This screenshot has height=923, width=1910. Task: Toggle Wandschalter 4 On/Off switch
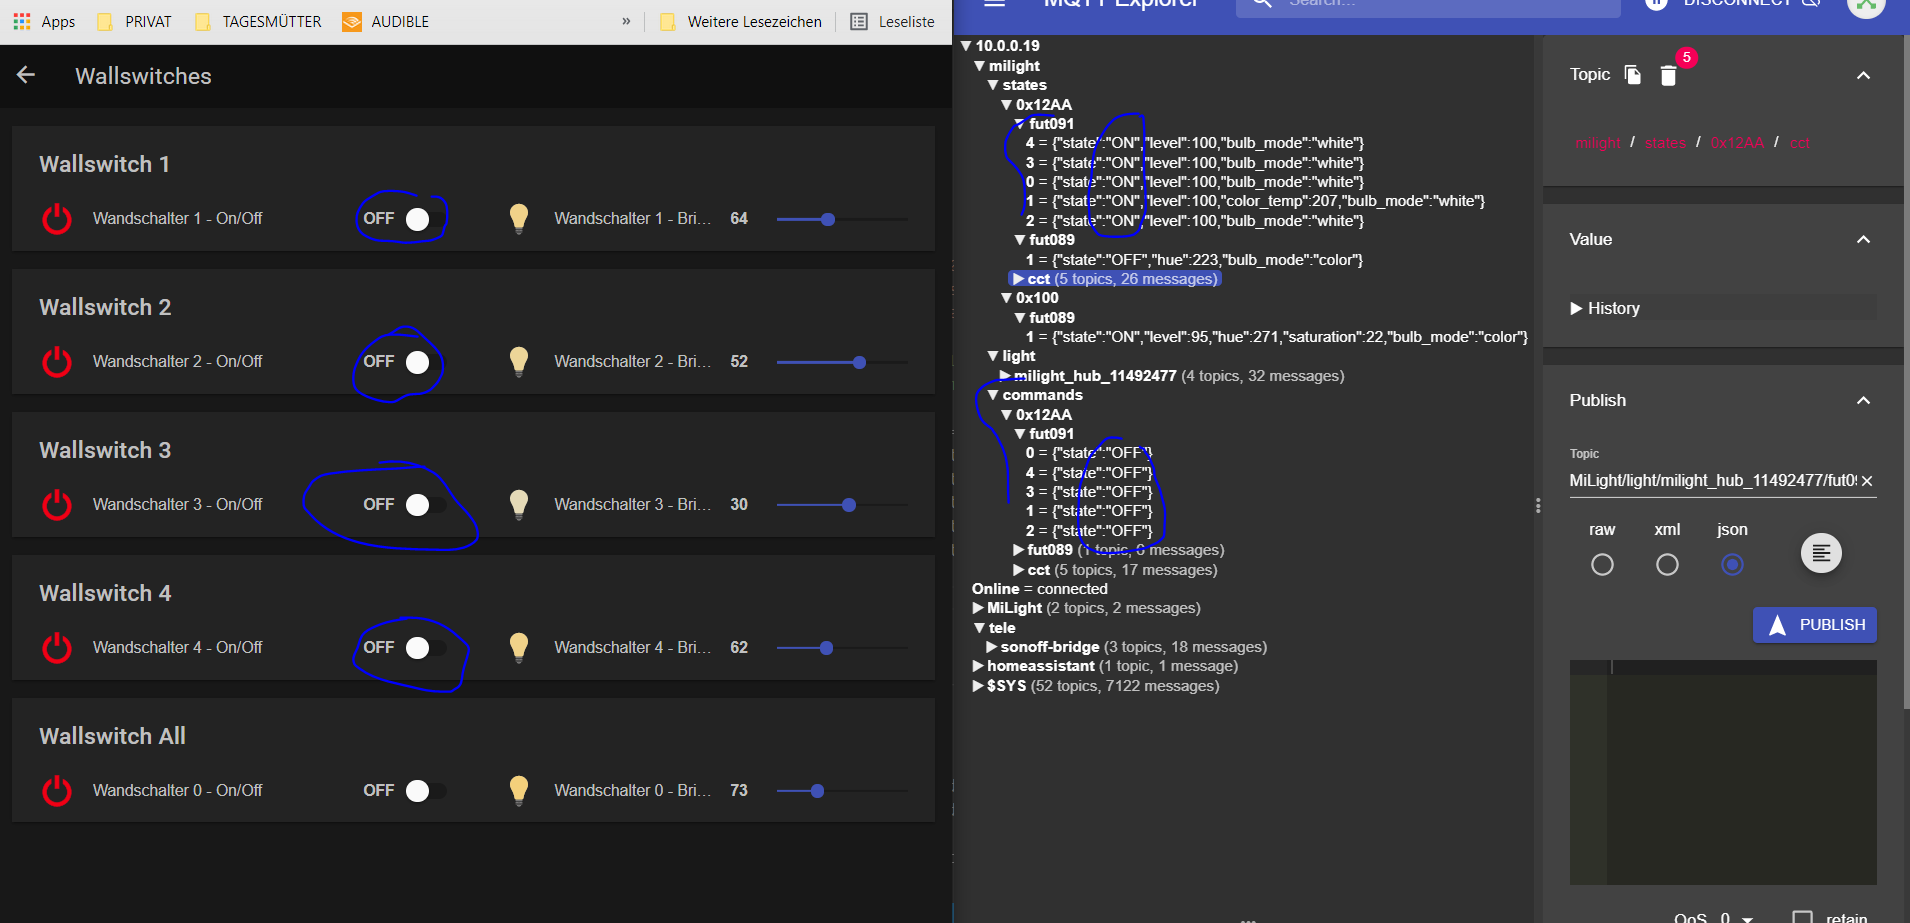tap(424, 648)
